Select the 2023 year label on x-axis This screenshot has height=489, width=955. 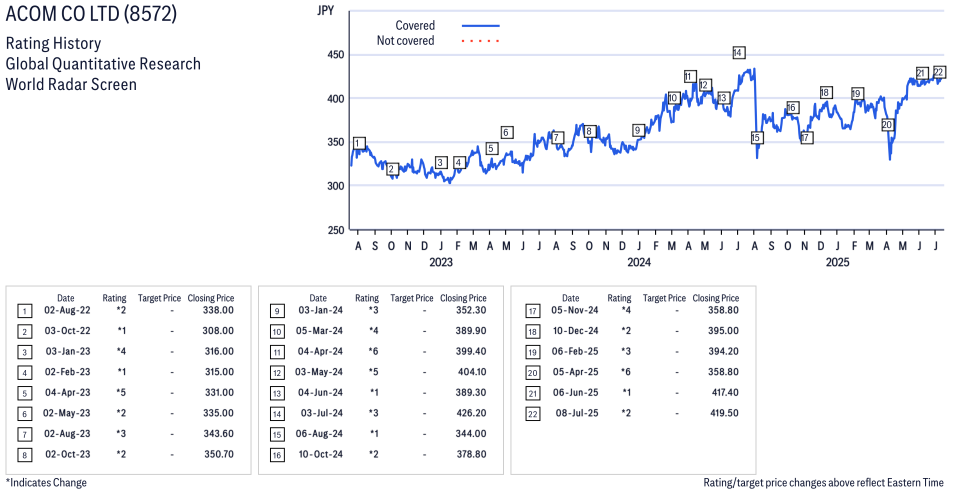[440, 262]
